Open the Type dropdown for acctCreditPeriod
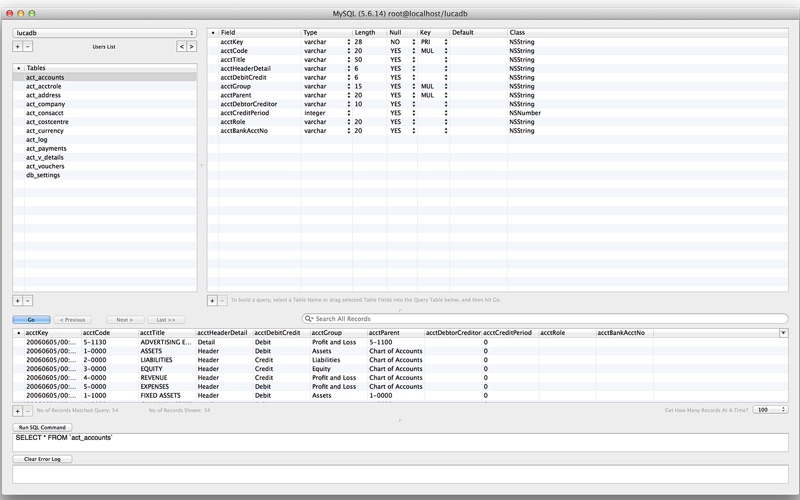The image size is (800, 500). [x=348, y=113]
